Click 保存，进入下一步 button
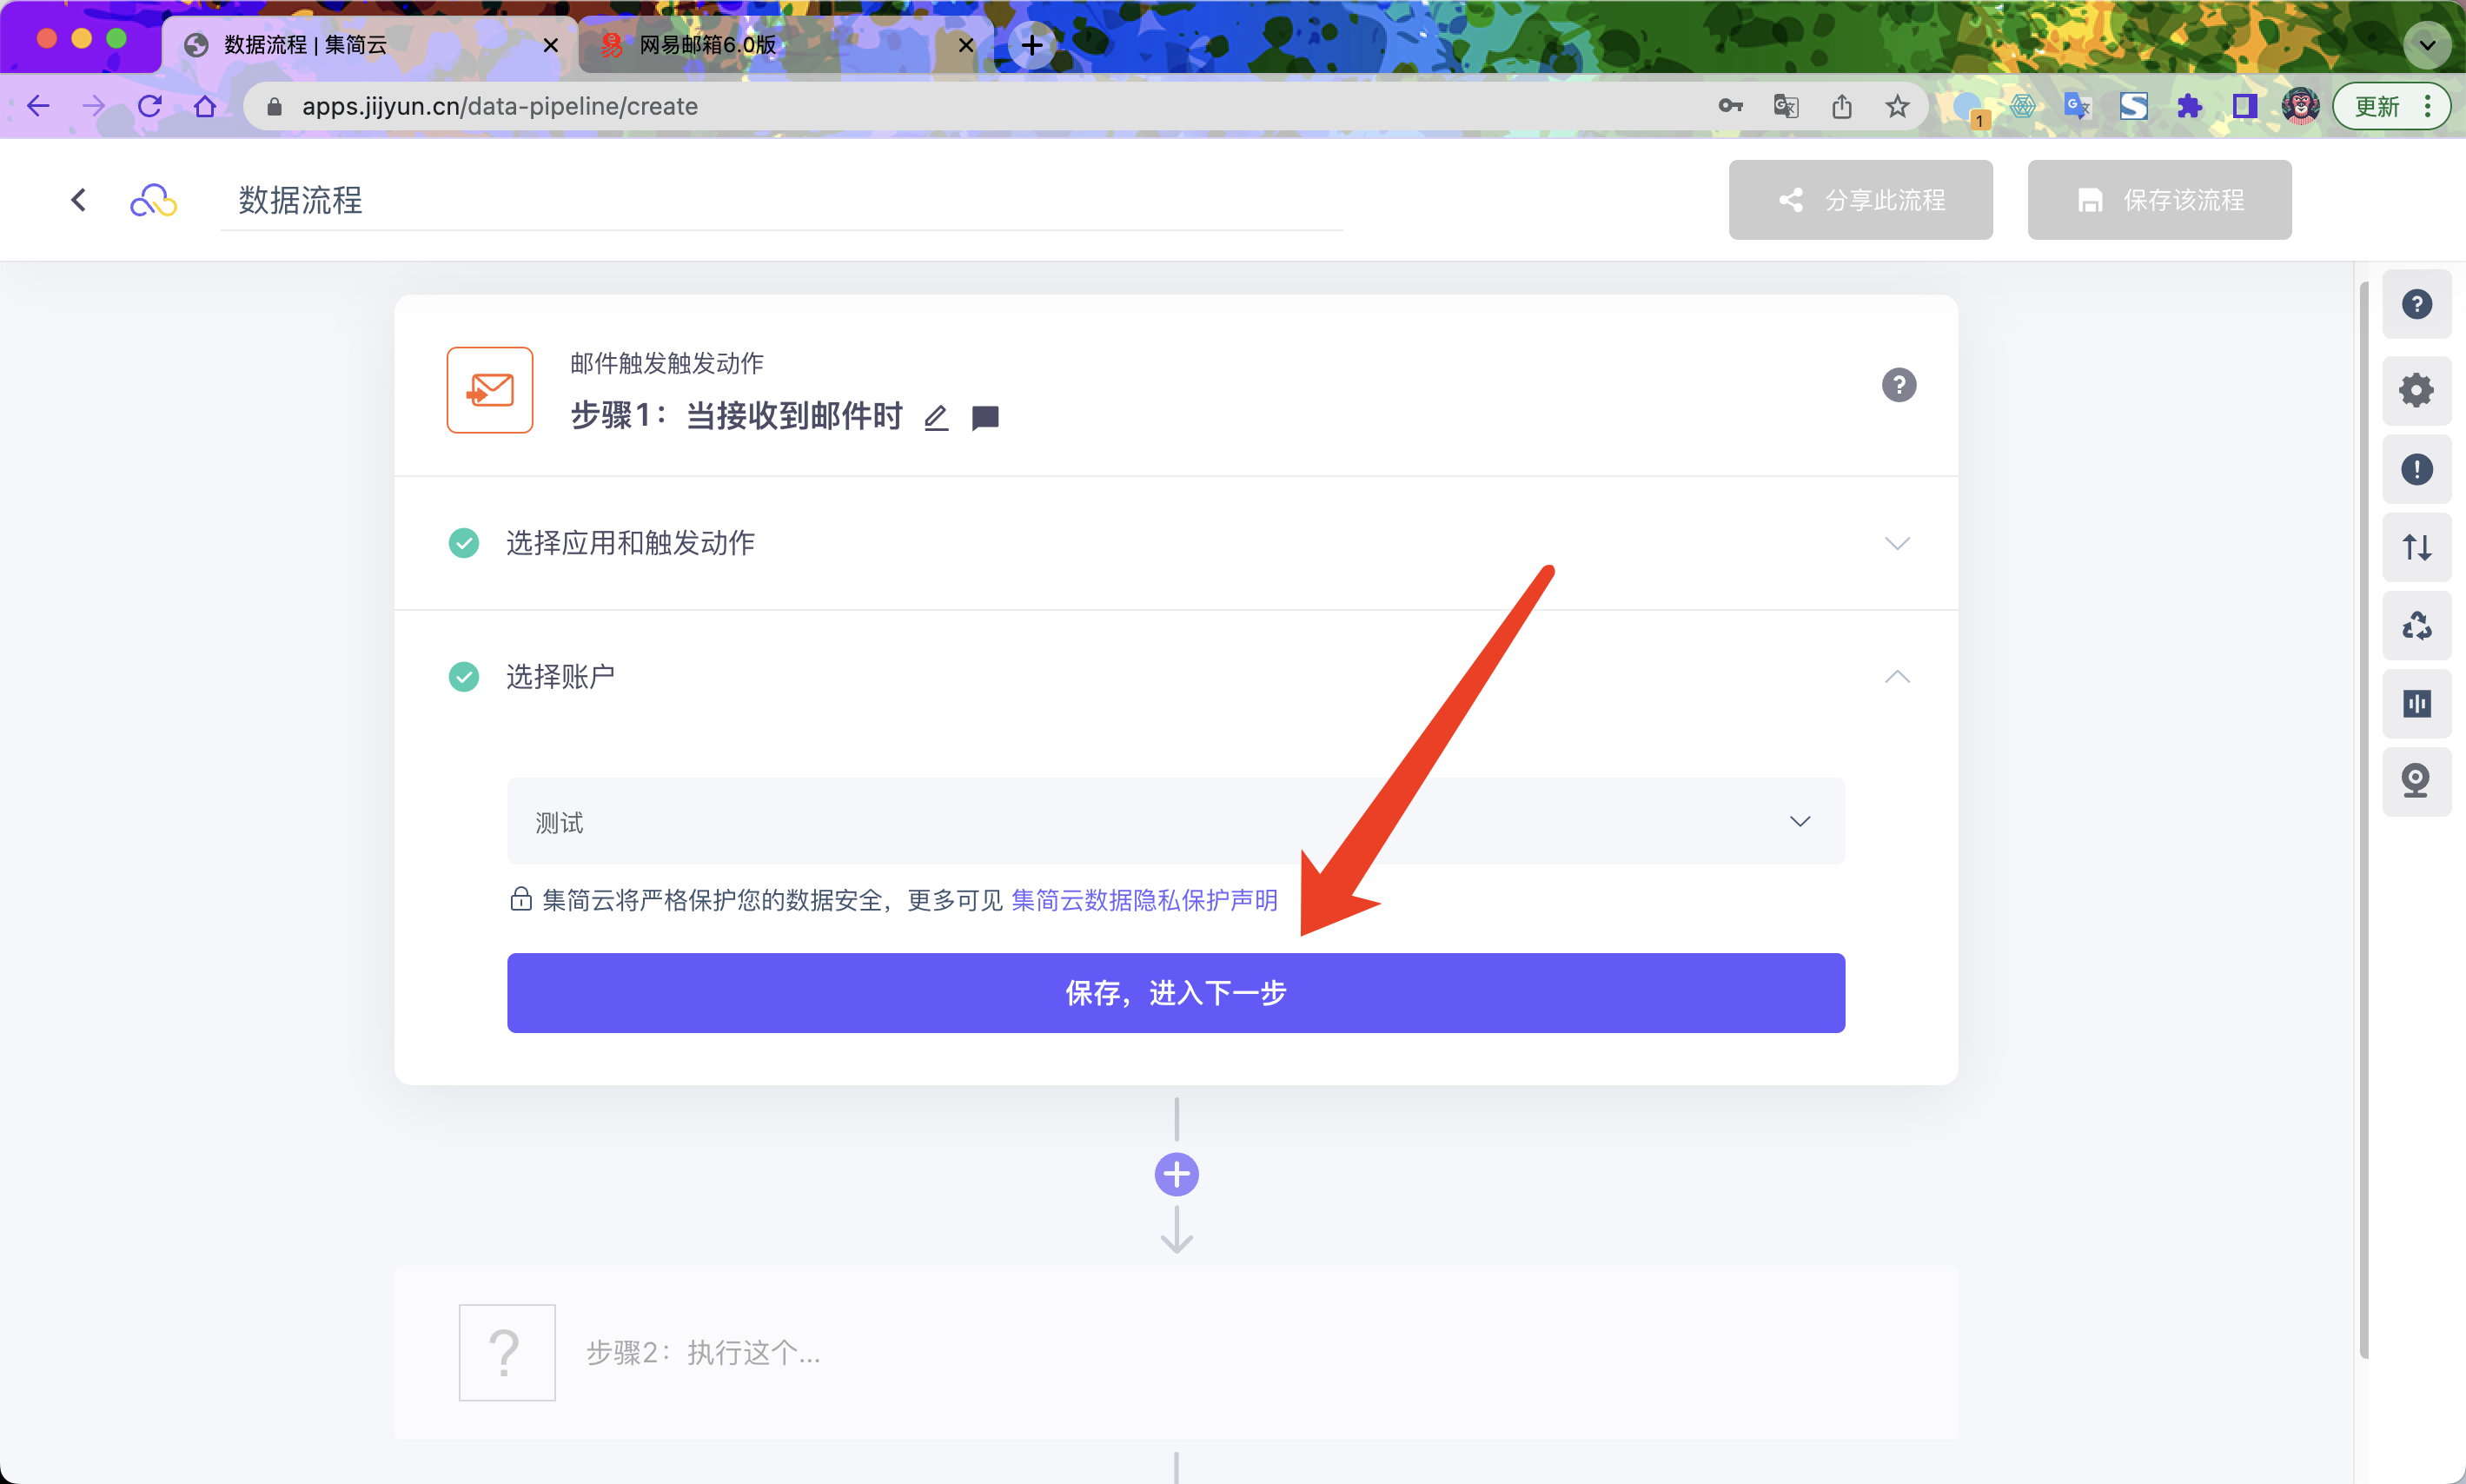The image size is (2466, 1484). [x=1175, y=992]
